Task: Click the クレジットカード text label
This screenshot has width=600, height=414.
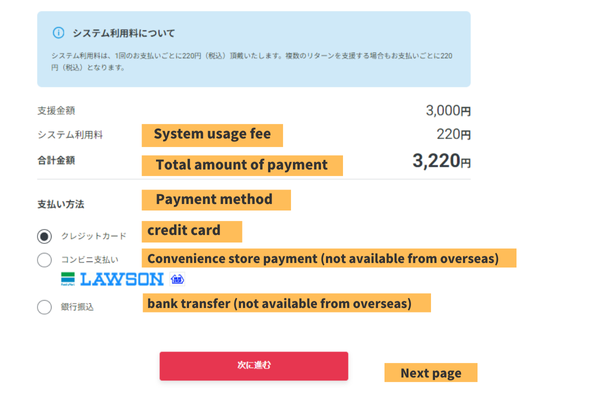Action: pyautogui.click(x=94, y=236)
